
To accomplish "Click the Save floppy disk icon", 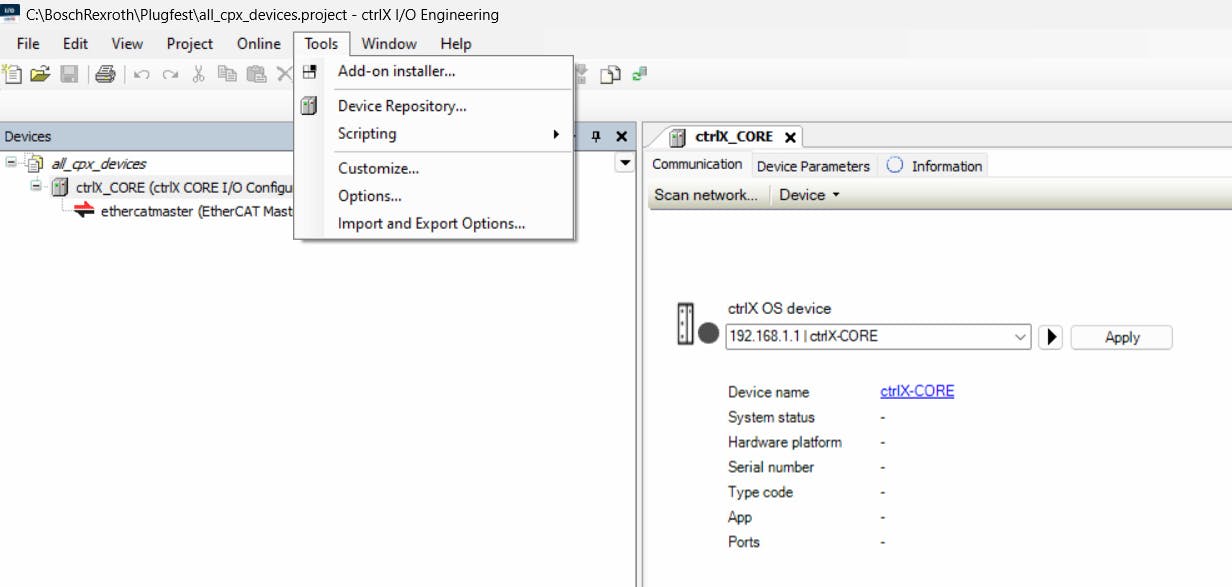I will pos(69,73).
